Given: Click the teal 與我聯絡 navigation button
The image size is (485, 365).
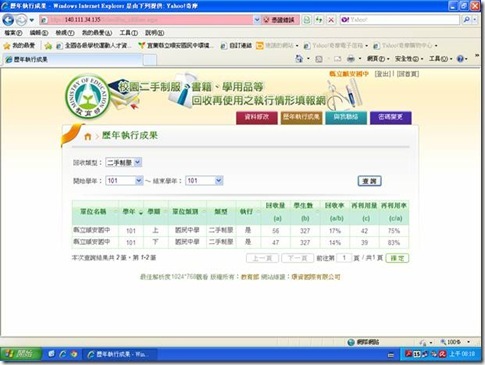Looking at the screenshot, I should (346, 118).
